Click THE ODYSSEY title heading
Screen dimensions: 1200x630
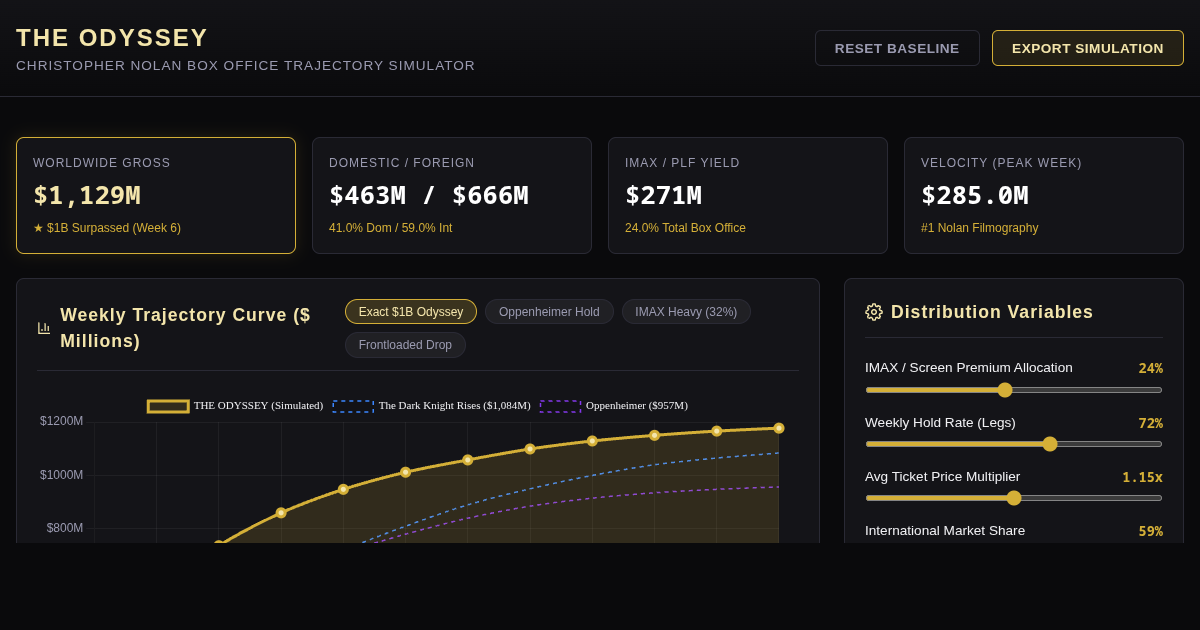coord(112,38)
